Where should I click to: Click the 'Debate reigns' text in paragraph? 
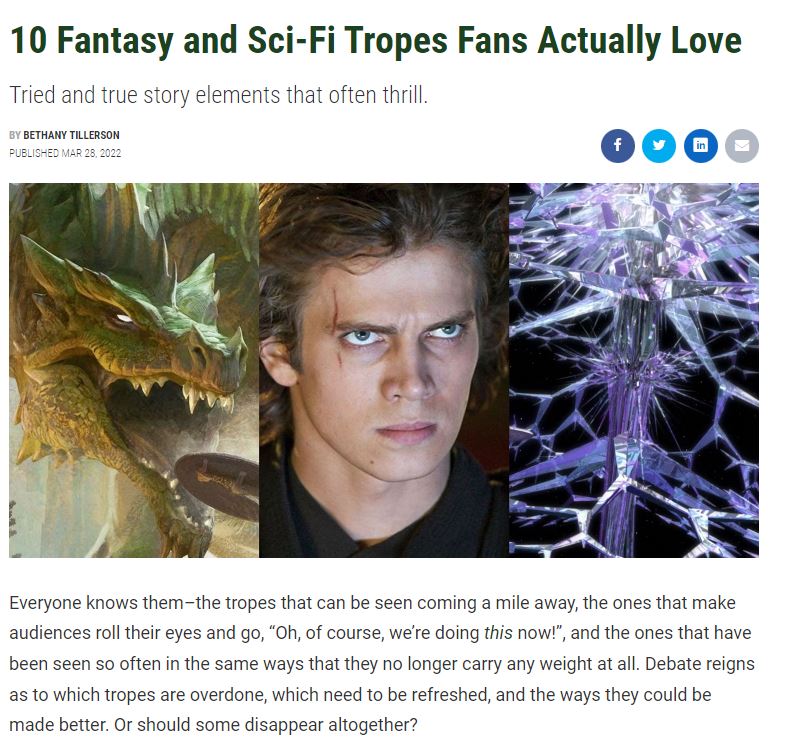(700, 664)
